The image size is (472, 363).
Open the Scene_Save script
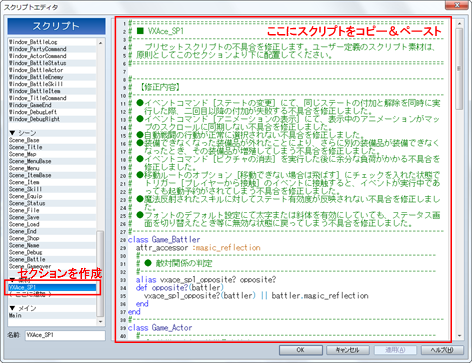(x=52, y=217)
